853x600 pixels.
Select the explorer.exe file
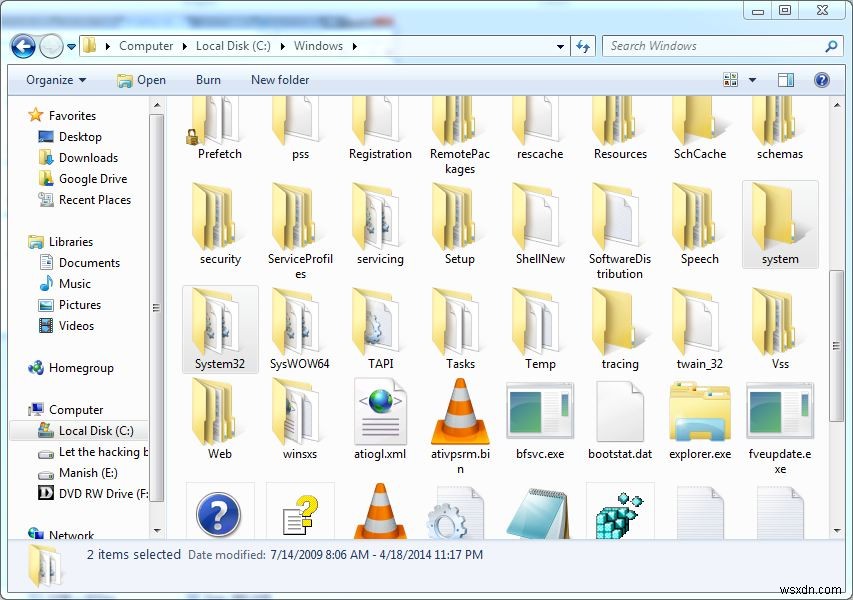(700, 419)
